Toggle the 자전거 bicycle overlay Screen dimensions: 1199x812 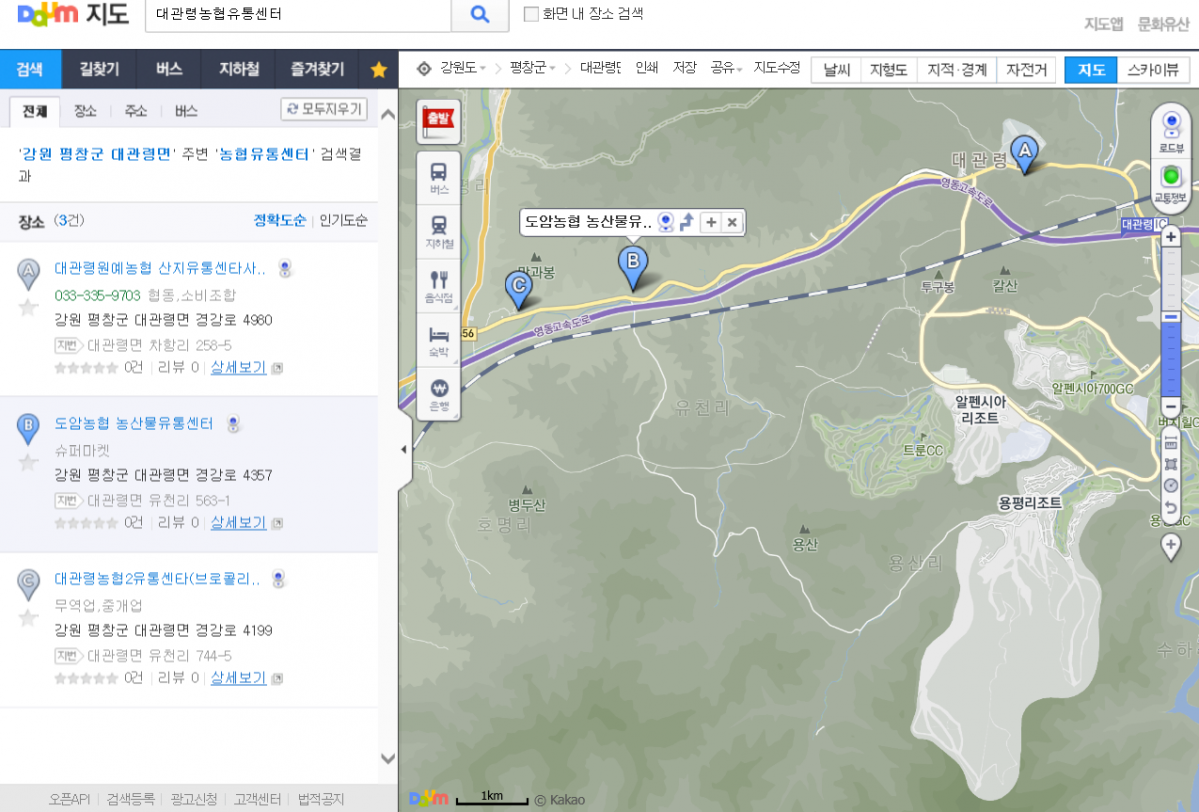[1026, 70]
